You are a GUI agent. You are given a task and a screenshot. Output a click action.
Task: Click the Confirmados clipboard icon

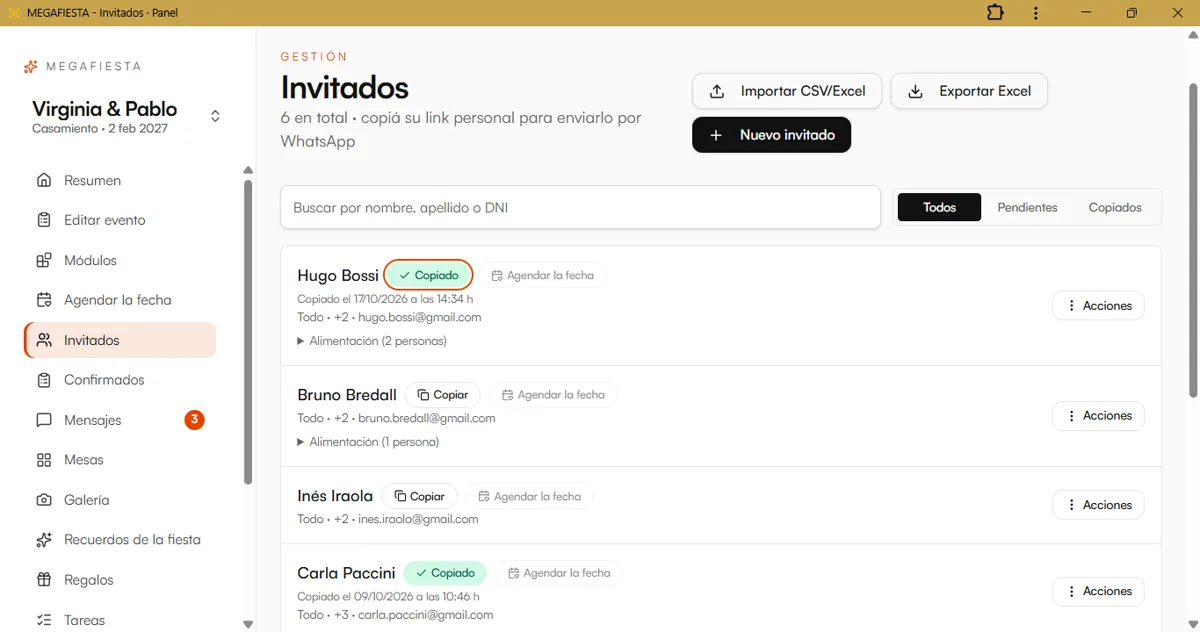coord(44,380)
